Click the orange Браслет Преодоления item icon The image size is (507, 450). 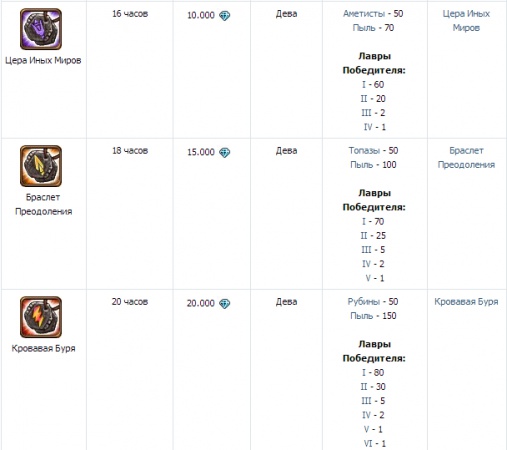[x=41, y=166]
